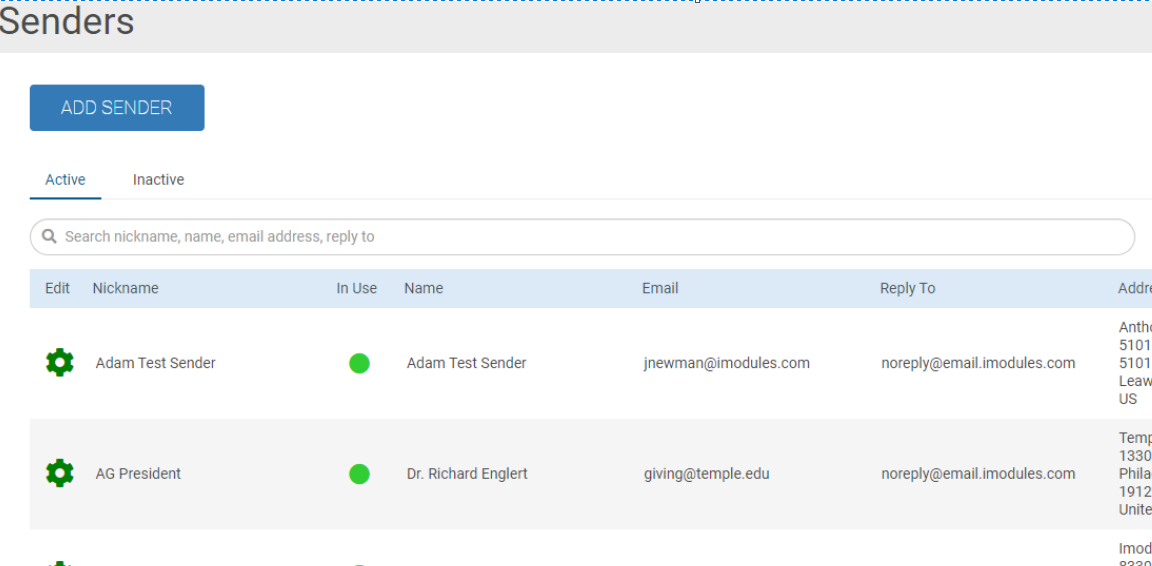Click the Edit column header
The width and height of the screenshot is (1152, 566).
(57, 288)
